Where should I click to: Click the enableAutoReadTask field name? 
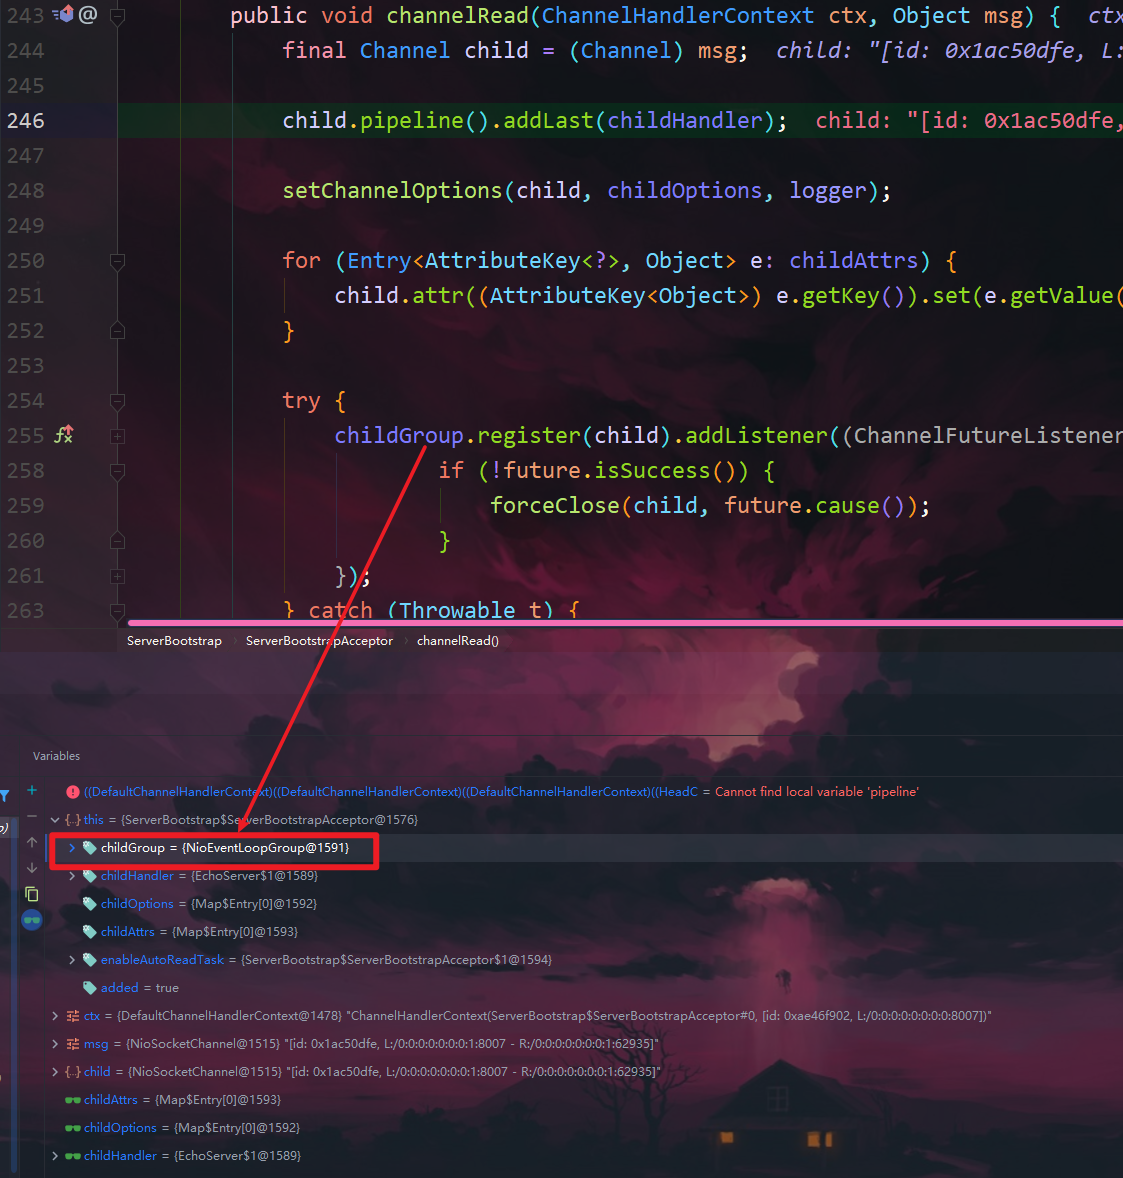[x=162, y=960]
